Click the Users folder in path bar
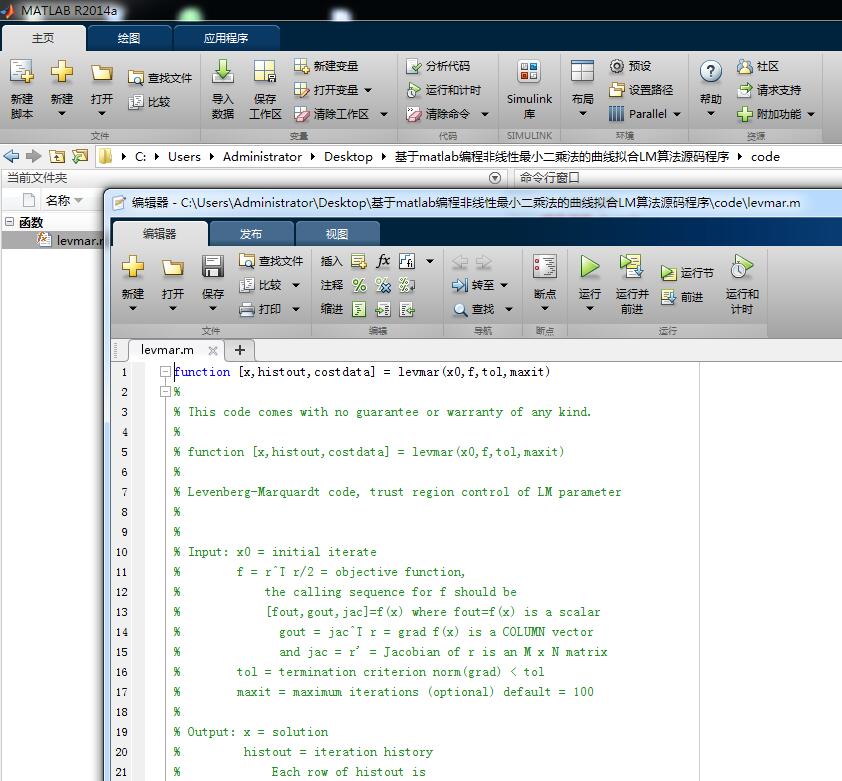The height and width of the screenshot is (781, 842). [184, 156]
